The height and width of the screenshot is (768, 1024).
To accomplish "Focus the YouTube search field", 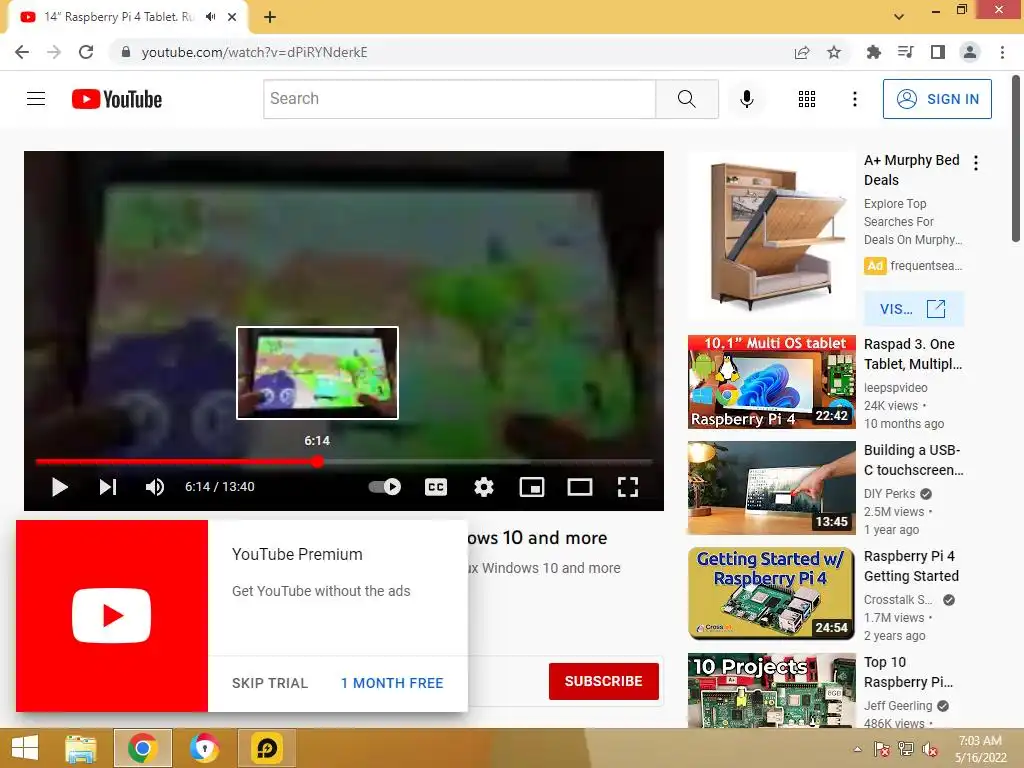I will point(459,99).
